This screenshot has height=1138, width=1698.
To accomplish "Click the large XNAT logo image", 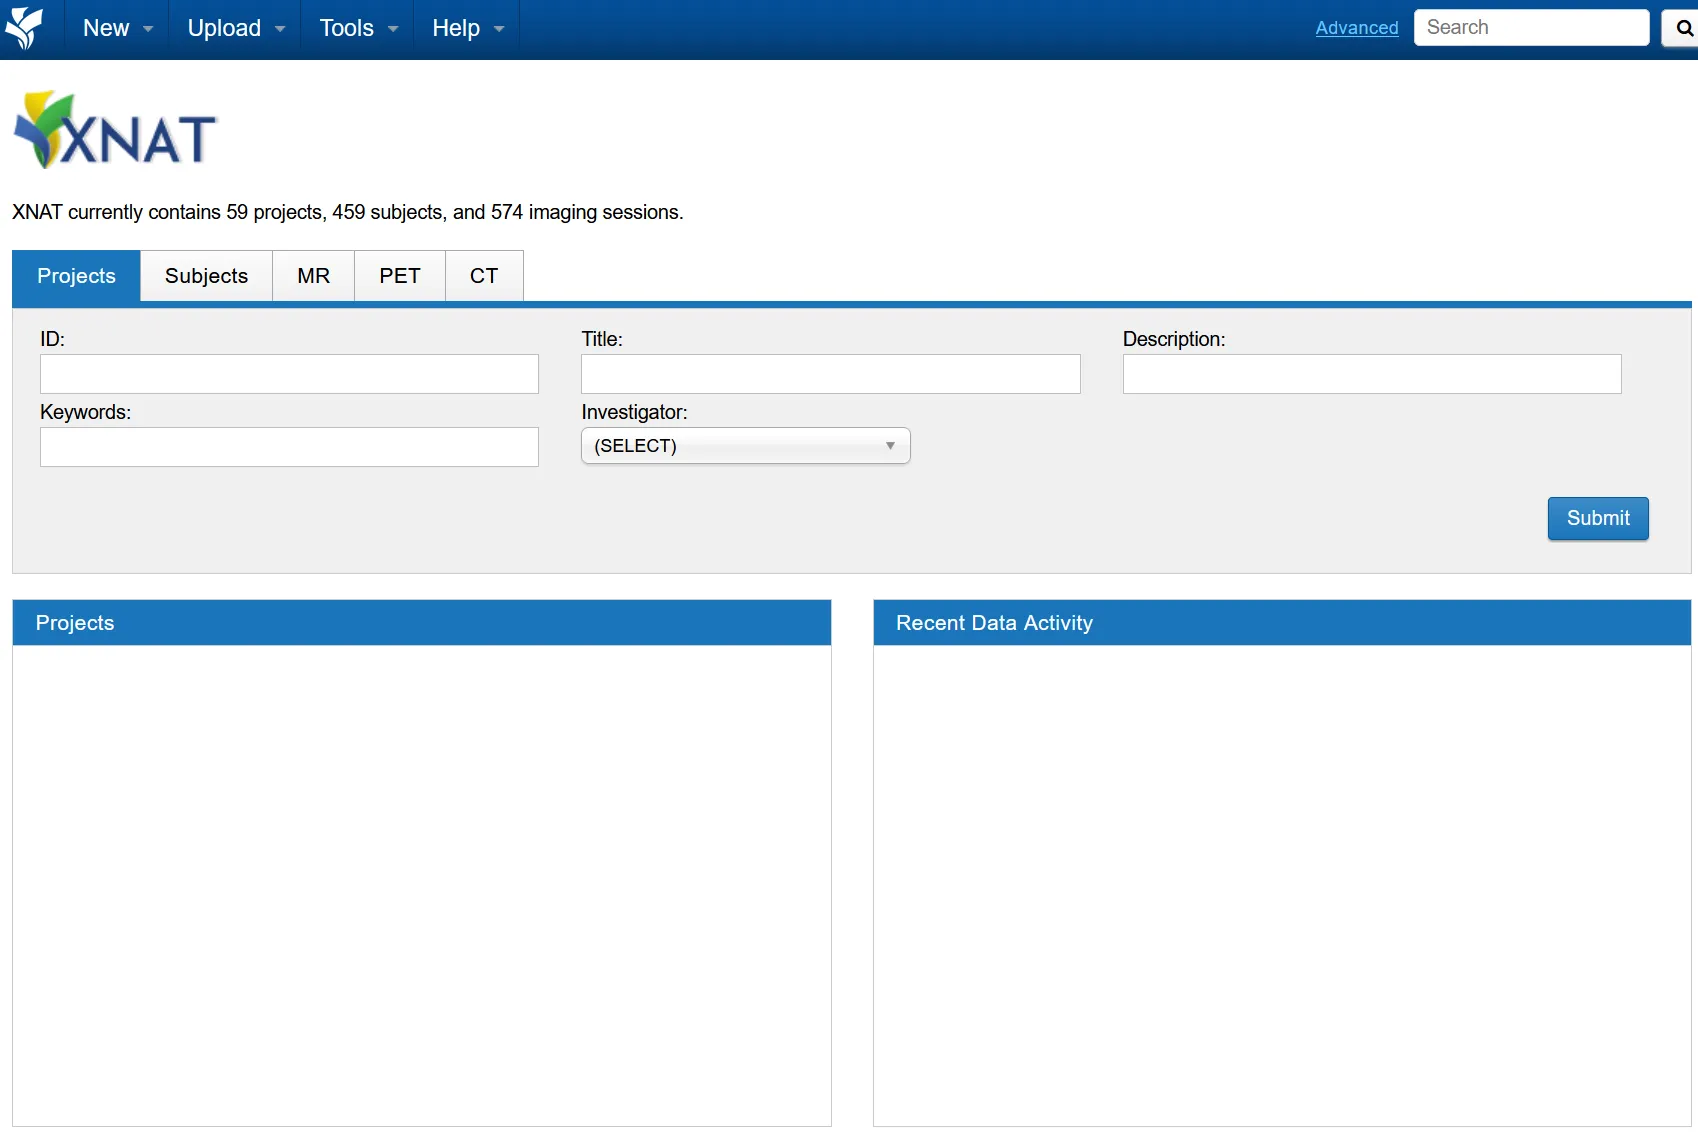I will [x=115, y=130].
